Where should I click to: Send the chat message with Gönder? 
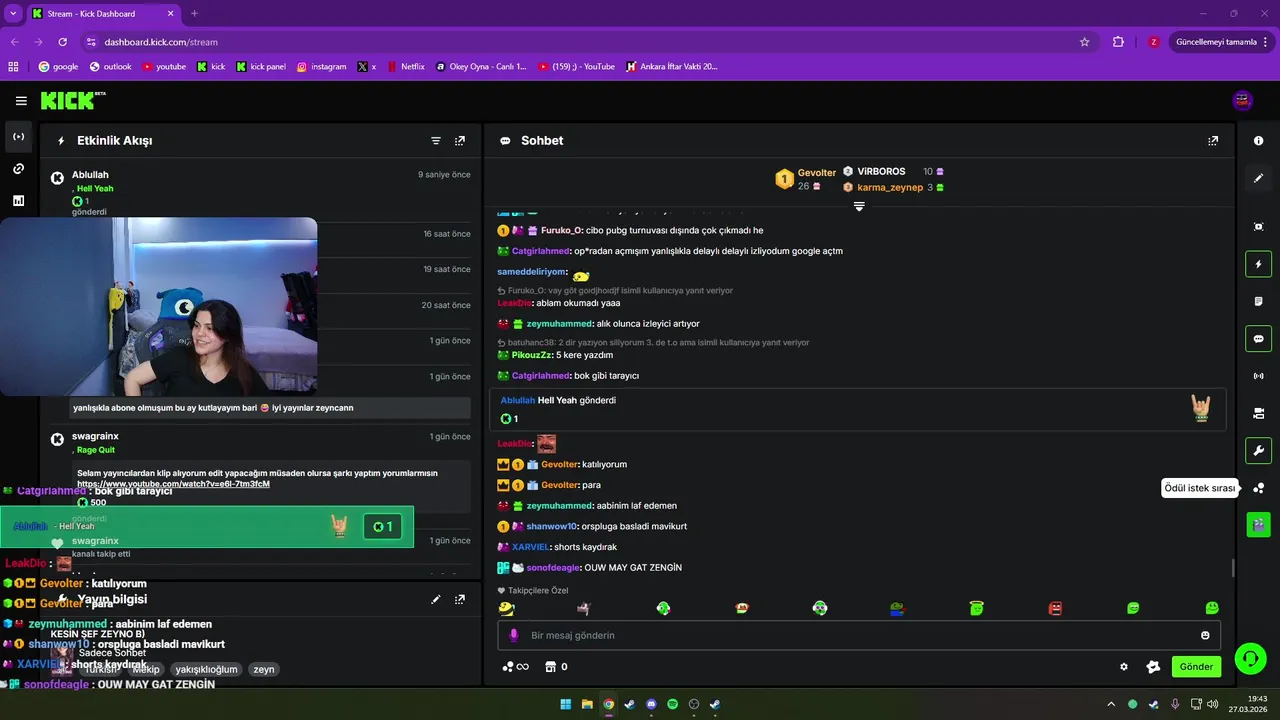coord(1196,667)
